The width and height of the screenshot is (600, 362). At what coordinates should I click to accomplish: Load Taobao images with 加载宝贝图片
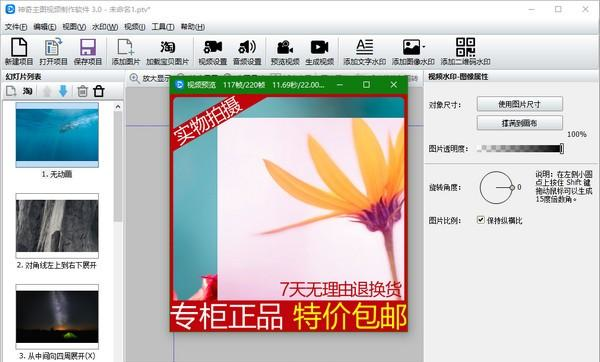click(x=167, y=51)
